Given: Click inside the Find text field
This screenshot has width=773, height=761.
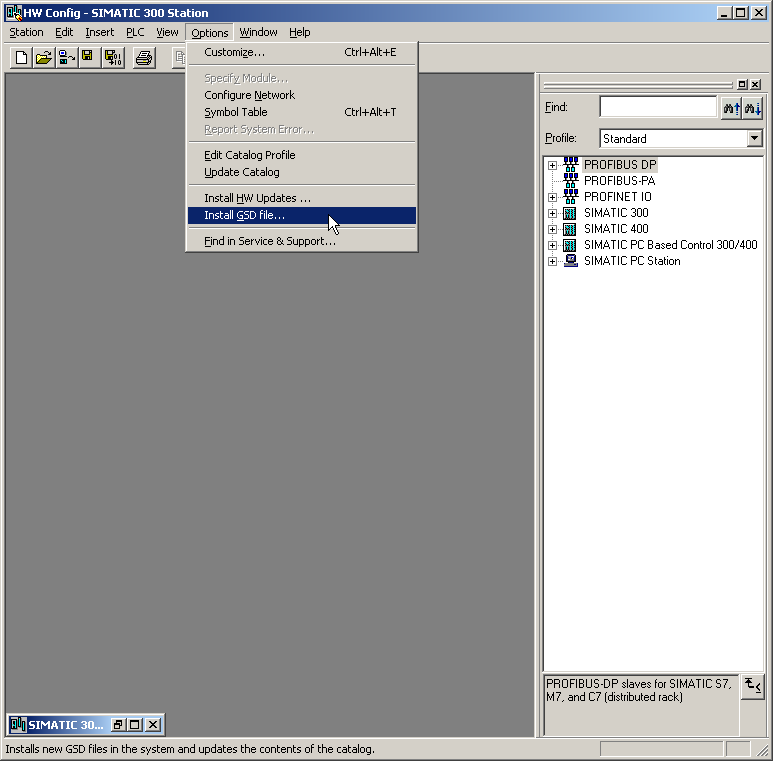Looking at the screenshot, I should coord(658,107).
